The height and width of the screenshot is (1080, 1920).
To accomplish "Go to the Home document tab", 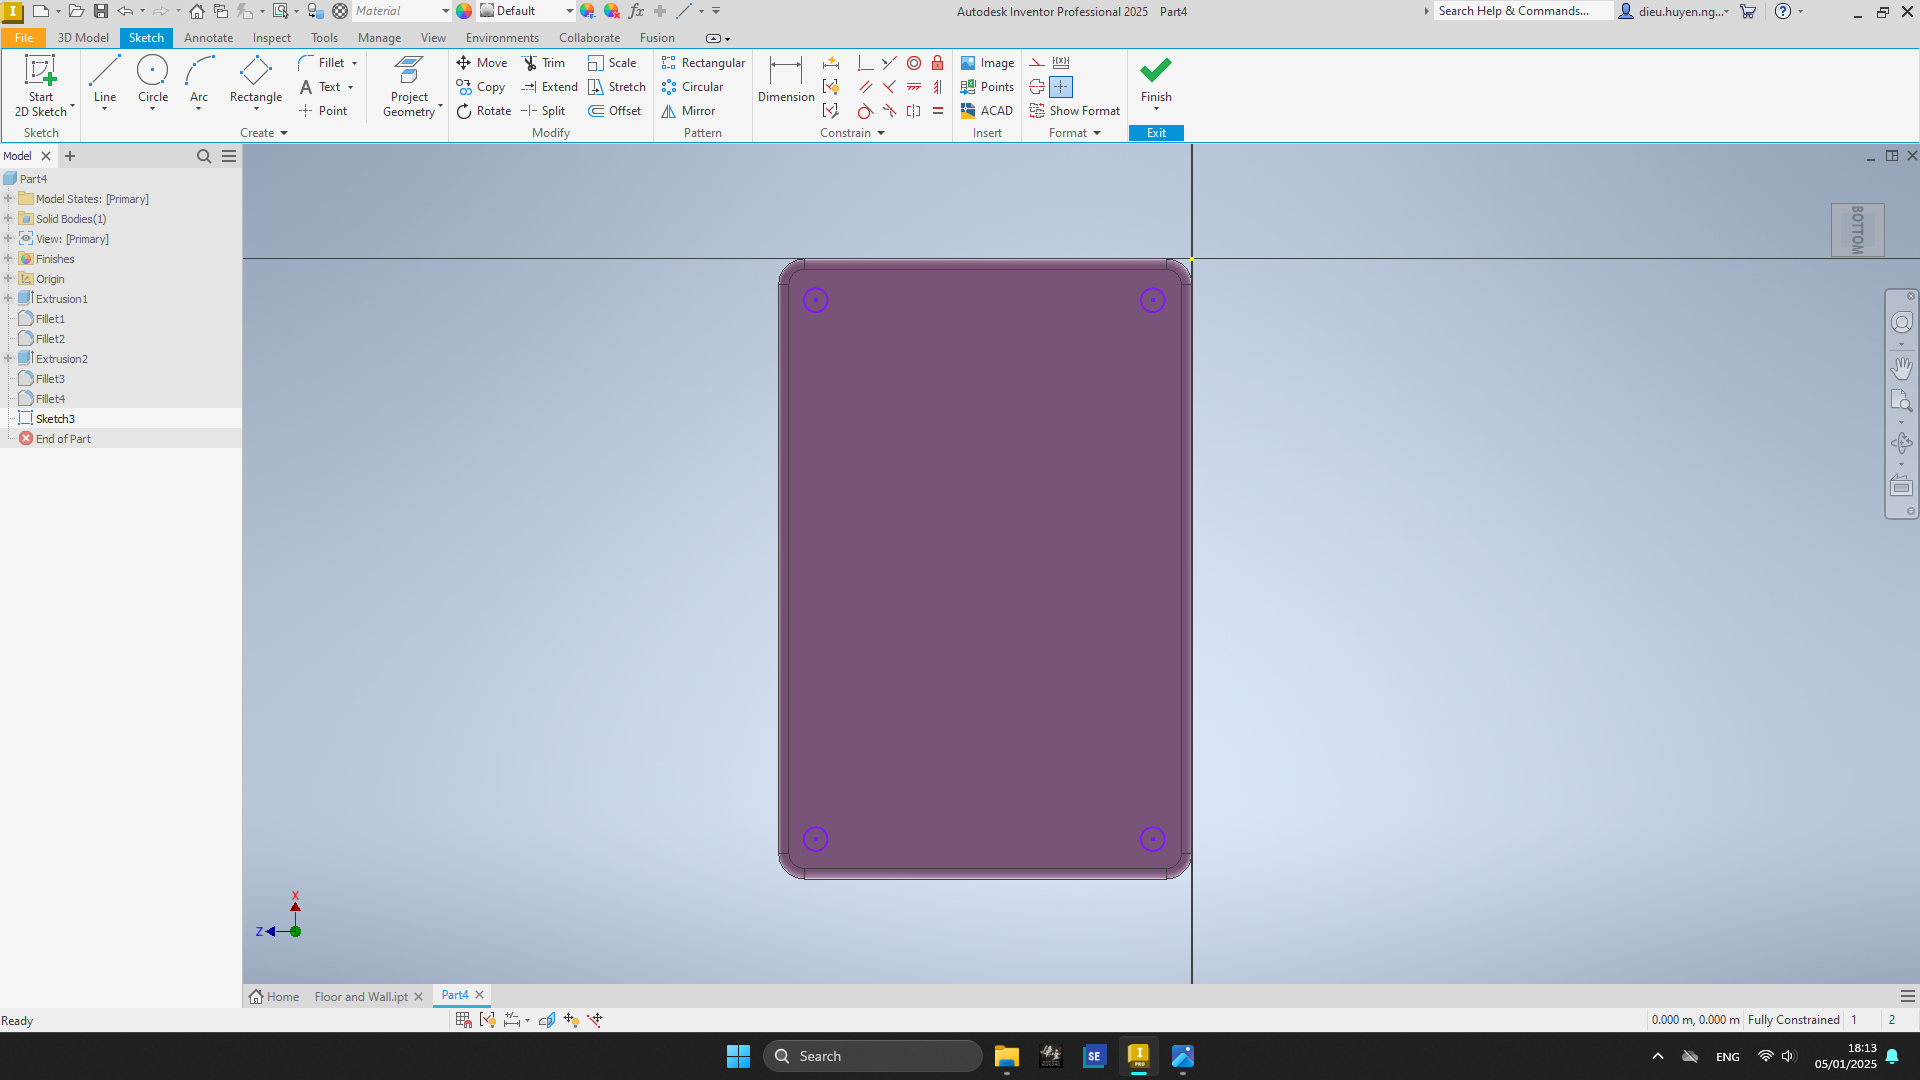I will (274, 997).
